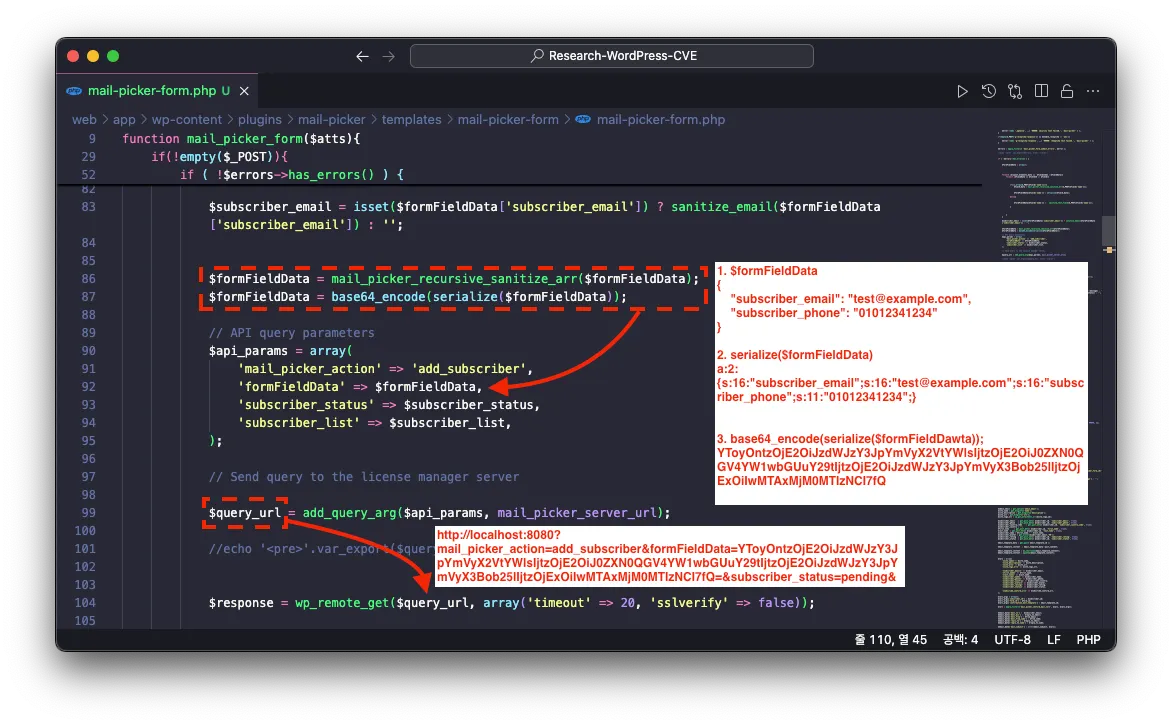Screen dimensions: 1172x725
Task: Click line number 86 in the gutter
Action: point(88,279)
